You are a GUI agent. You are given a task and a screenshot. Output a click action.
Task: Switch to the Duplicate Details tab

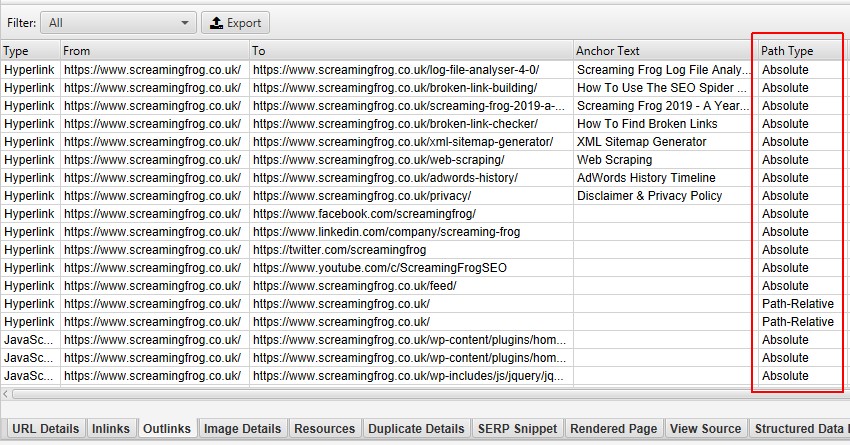pyautogui.click(x=416, y=429)
